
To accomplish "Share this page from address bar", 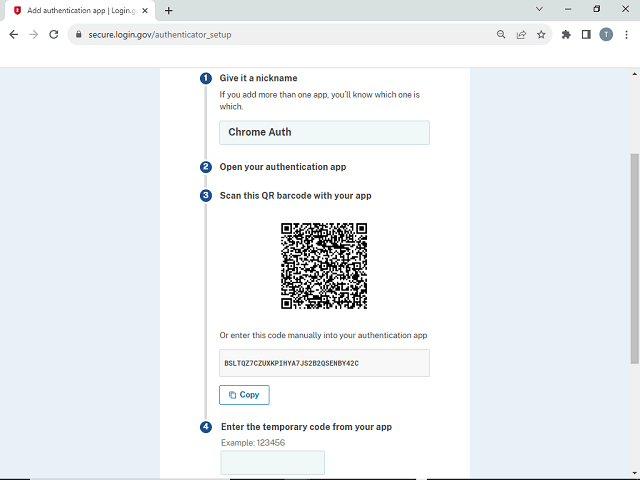I will point(521,35).
